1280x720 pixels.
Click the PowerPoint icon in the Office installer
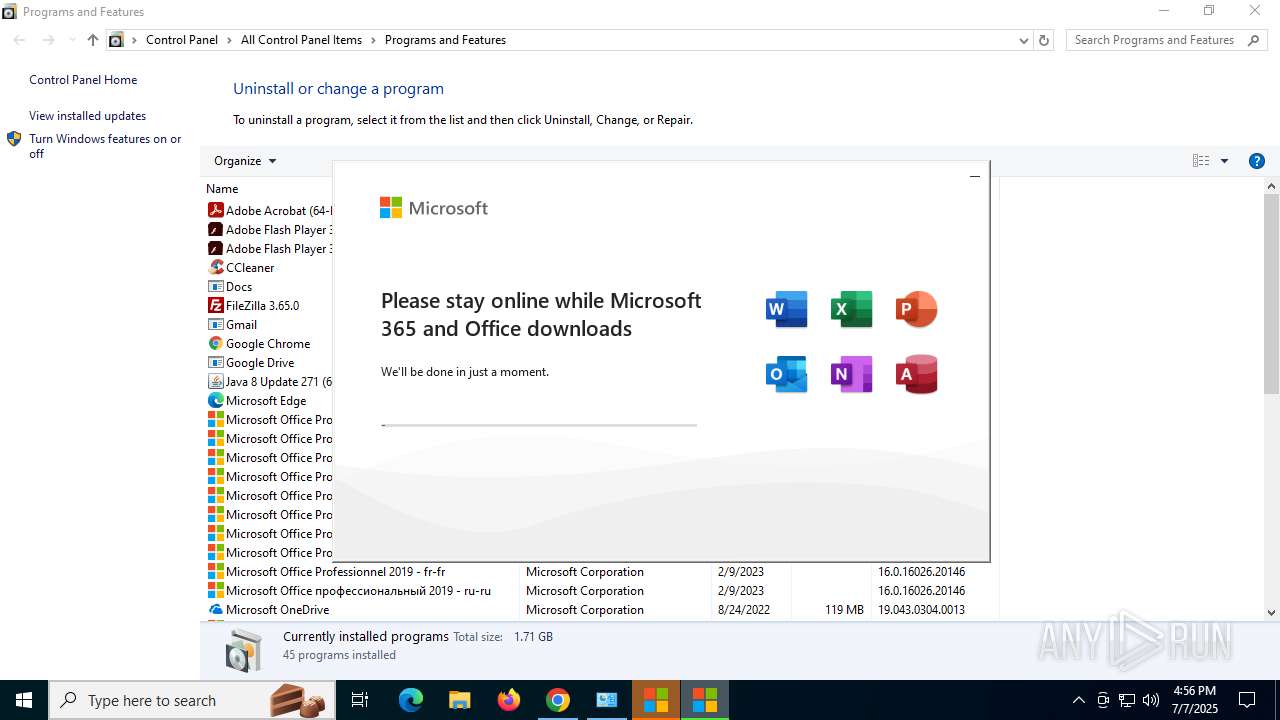tap(916, 309)
